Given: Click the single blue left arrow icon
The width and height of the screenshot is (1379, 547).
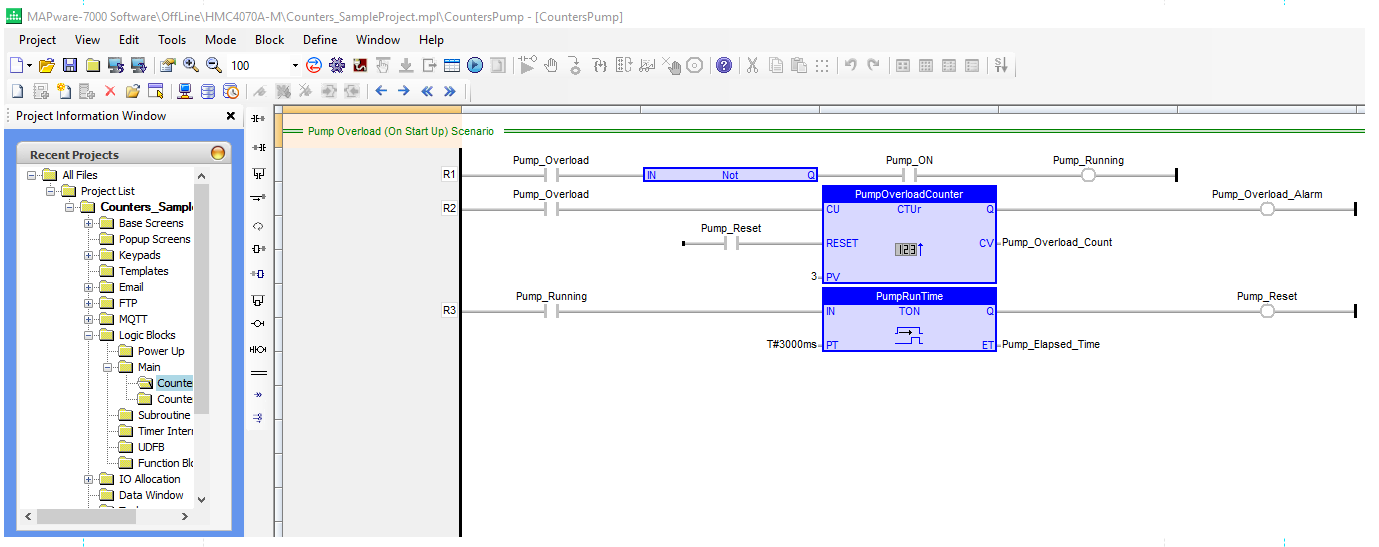Looking at the screenshot, I should pyautogui.click(x=381, y=91).
